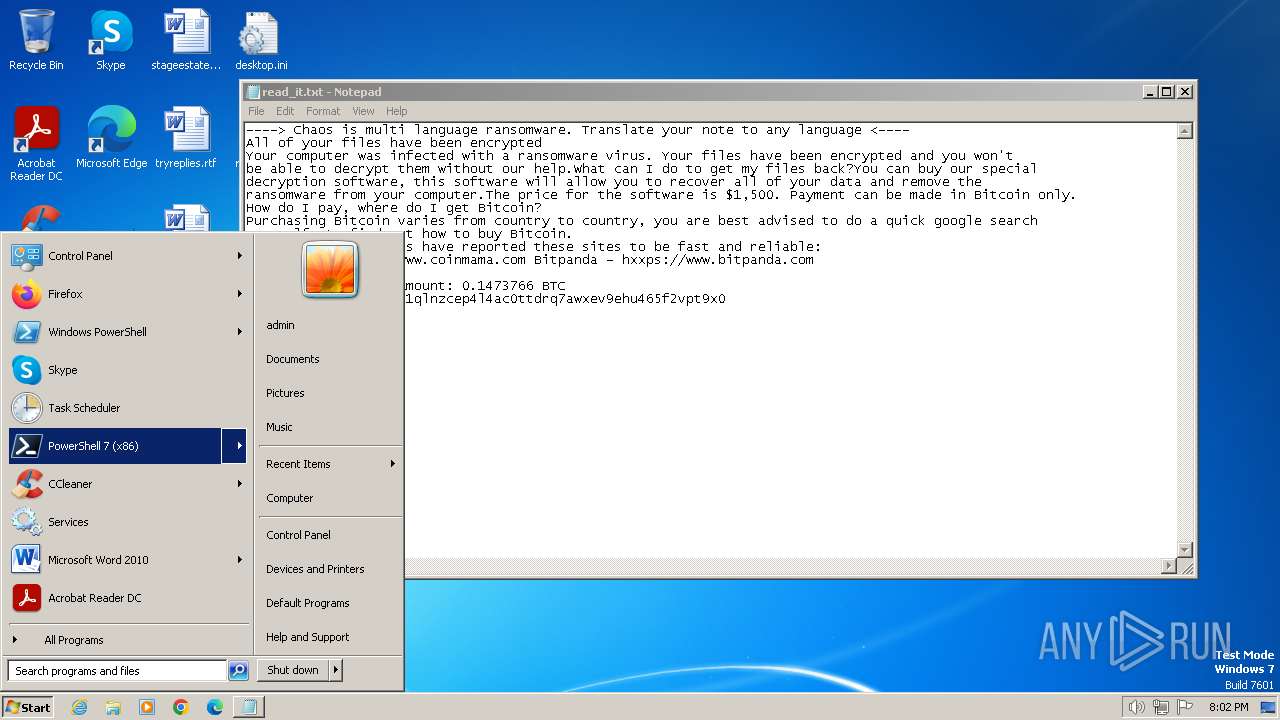Open Pictures from the Start menu

pyautogui.click(x=330, y=393)
